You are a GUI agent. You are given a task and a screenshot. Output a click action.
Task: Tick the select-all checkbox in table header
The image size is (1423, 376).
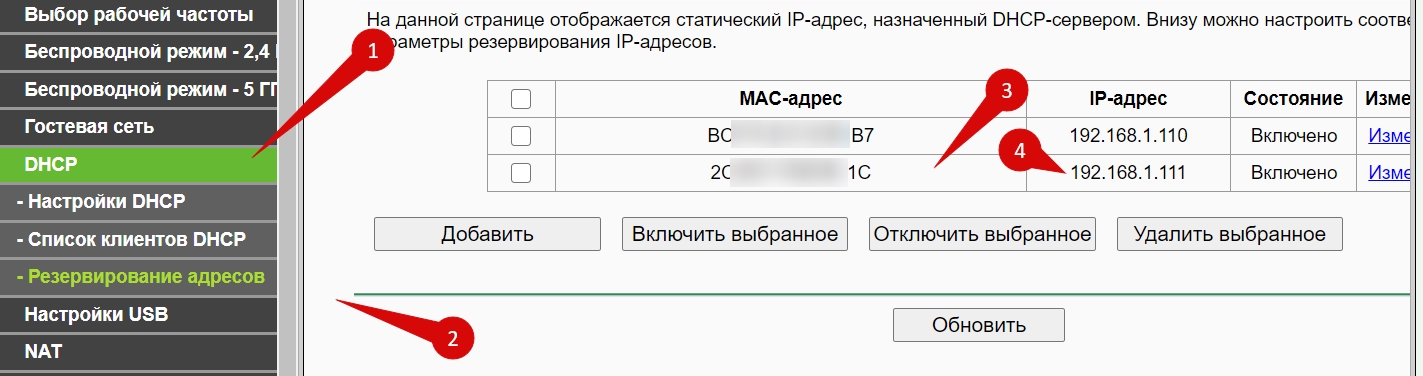521,99
